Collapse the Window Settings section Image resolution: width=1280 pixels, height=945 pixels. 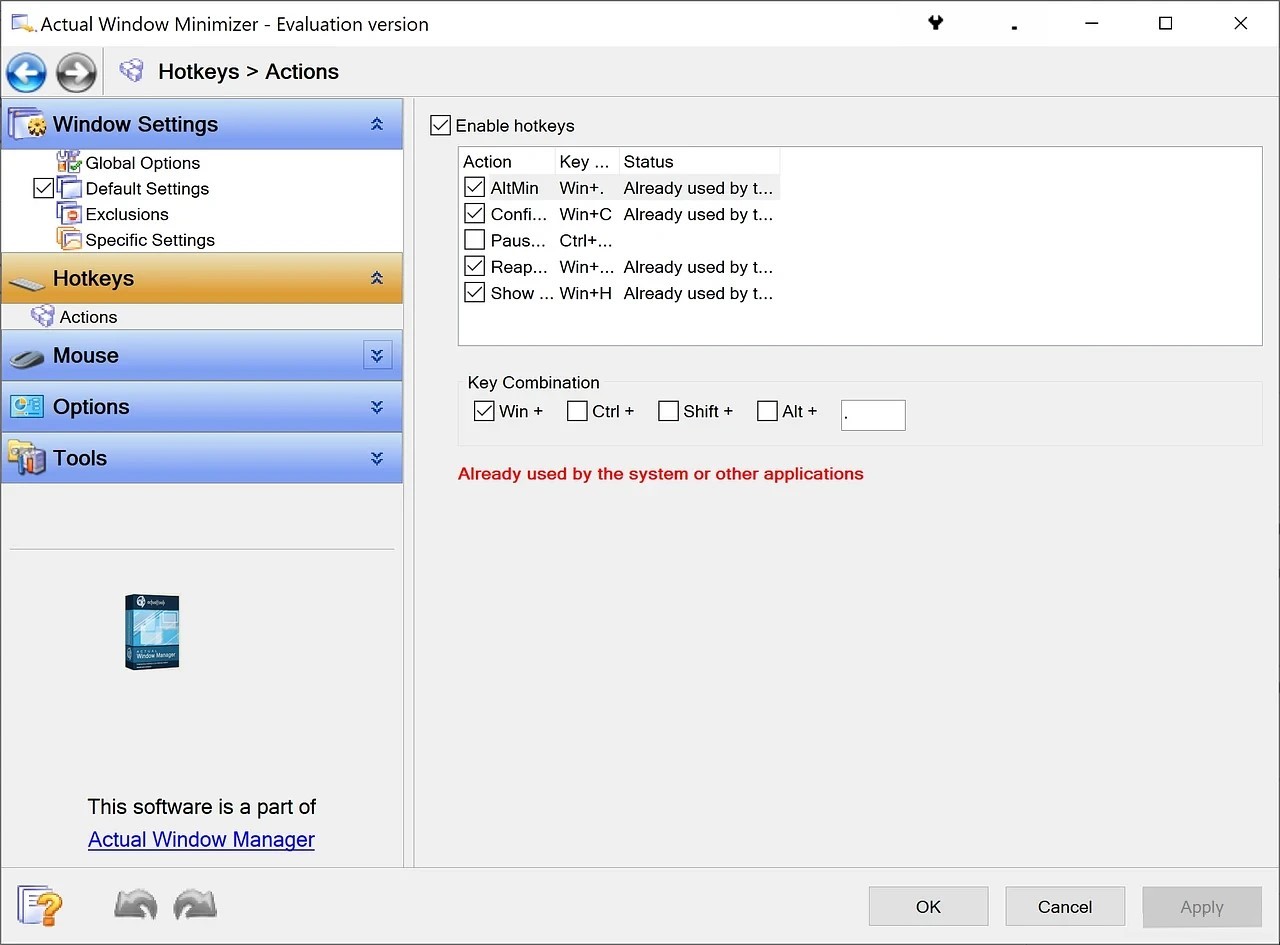[x=377, y=123]
